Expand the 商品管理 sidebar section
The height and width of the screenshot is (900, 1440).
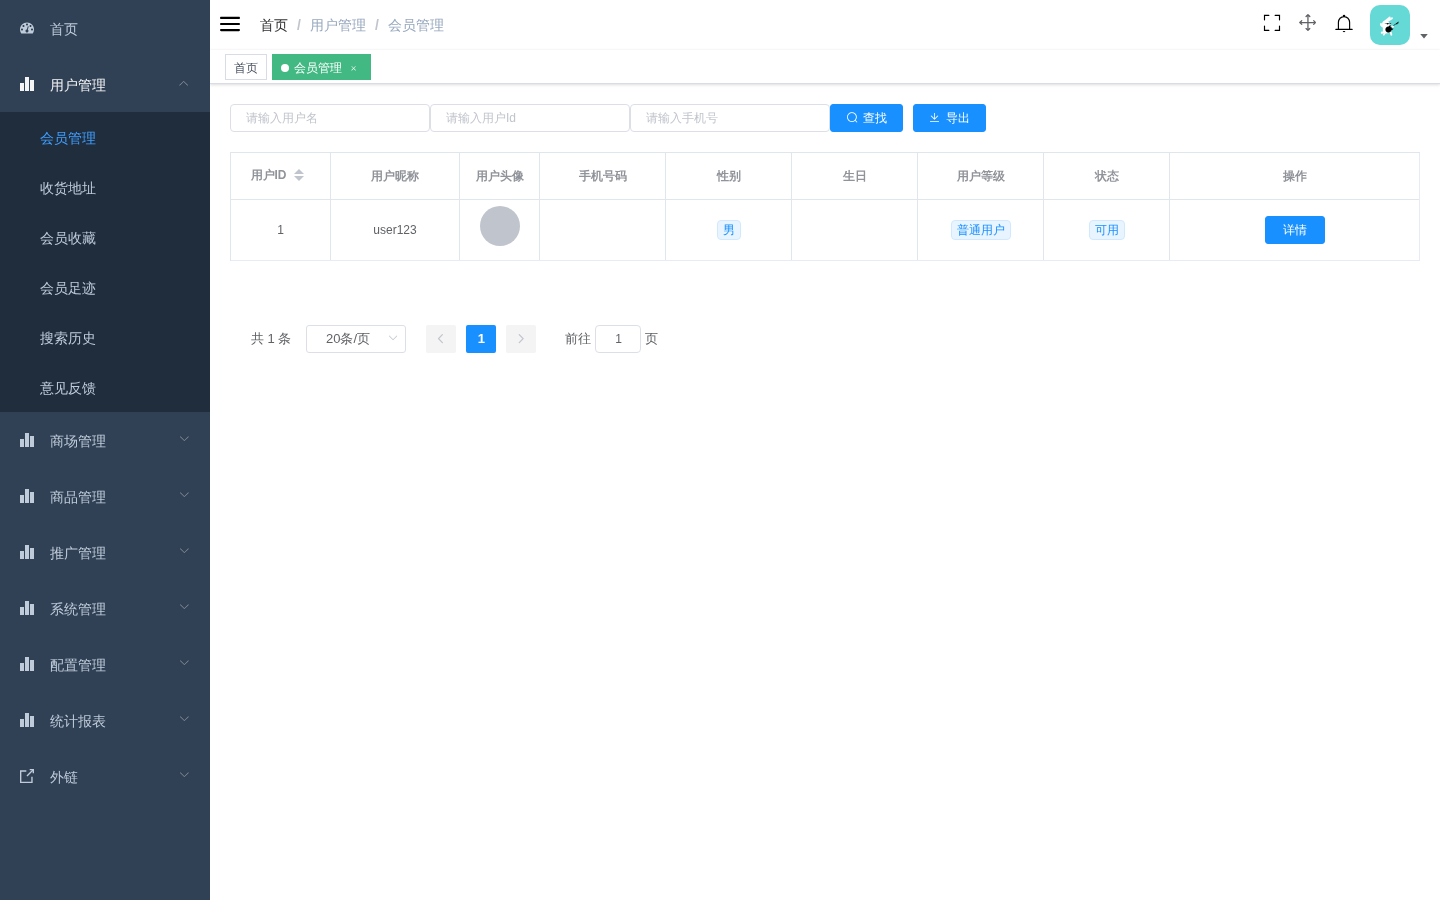pyautogui.click(x=105, y=496)
